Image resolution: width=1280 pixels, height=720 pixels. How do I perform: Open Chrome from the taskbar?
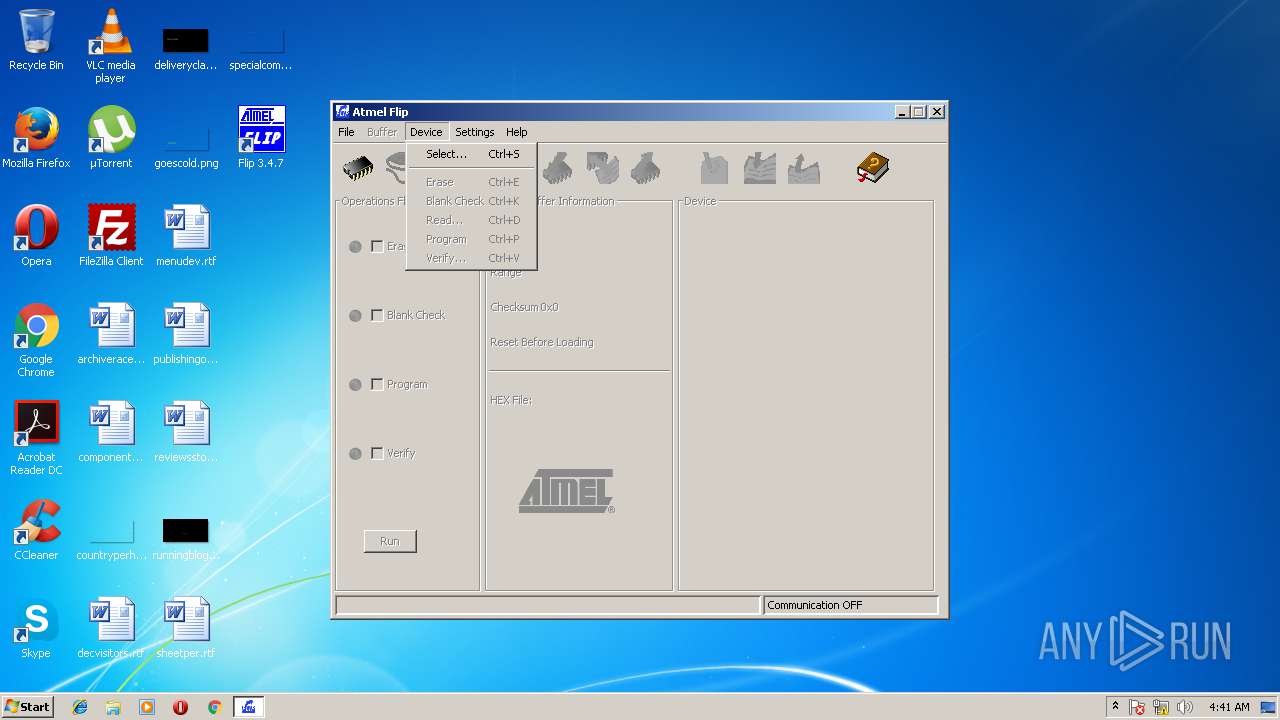click(214, 707)
